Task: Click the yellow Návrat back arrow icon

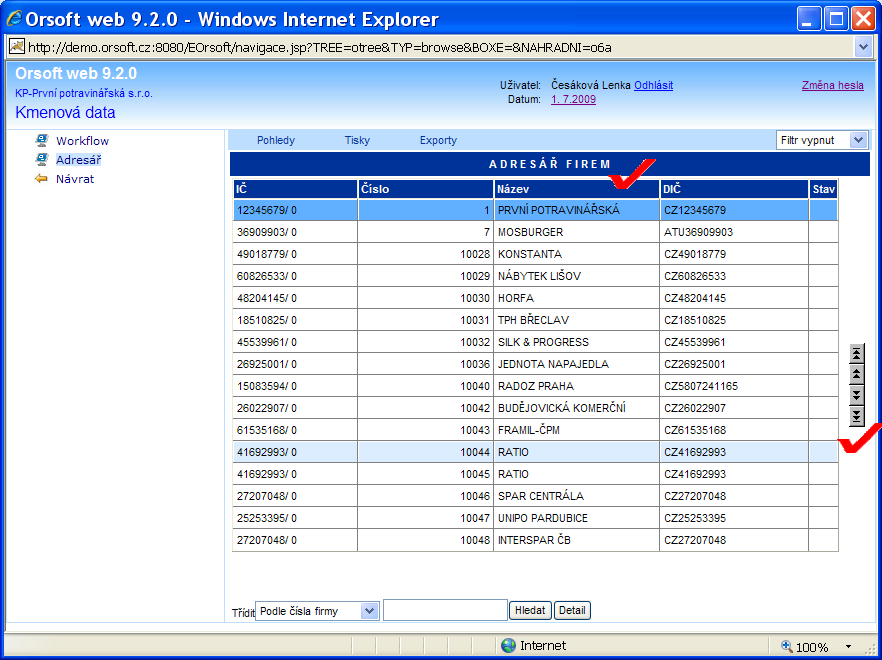Action: click(41, 179)
